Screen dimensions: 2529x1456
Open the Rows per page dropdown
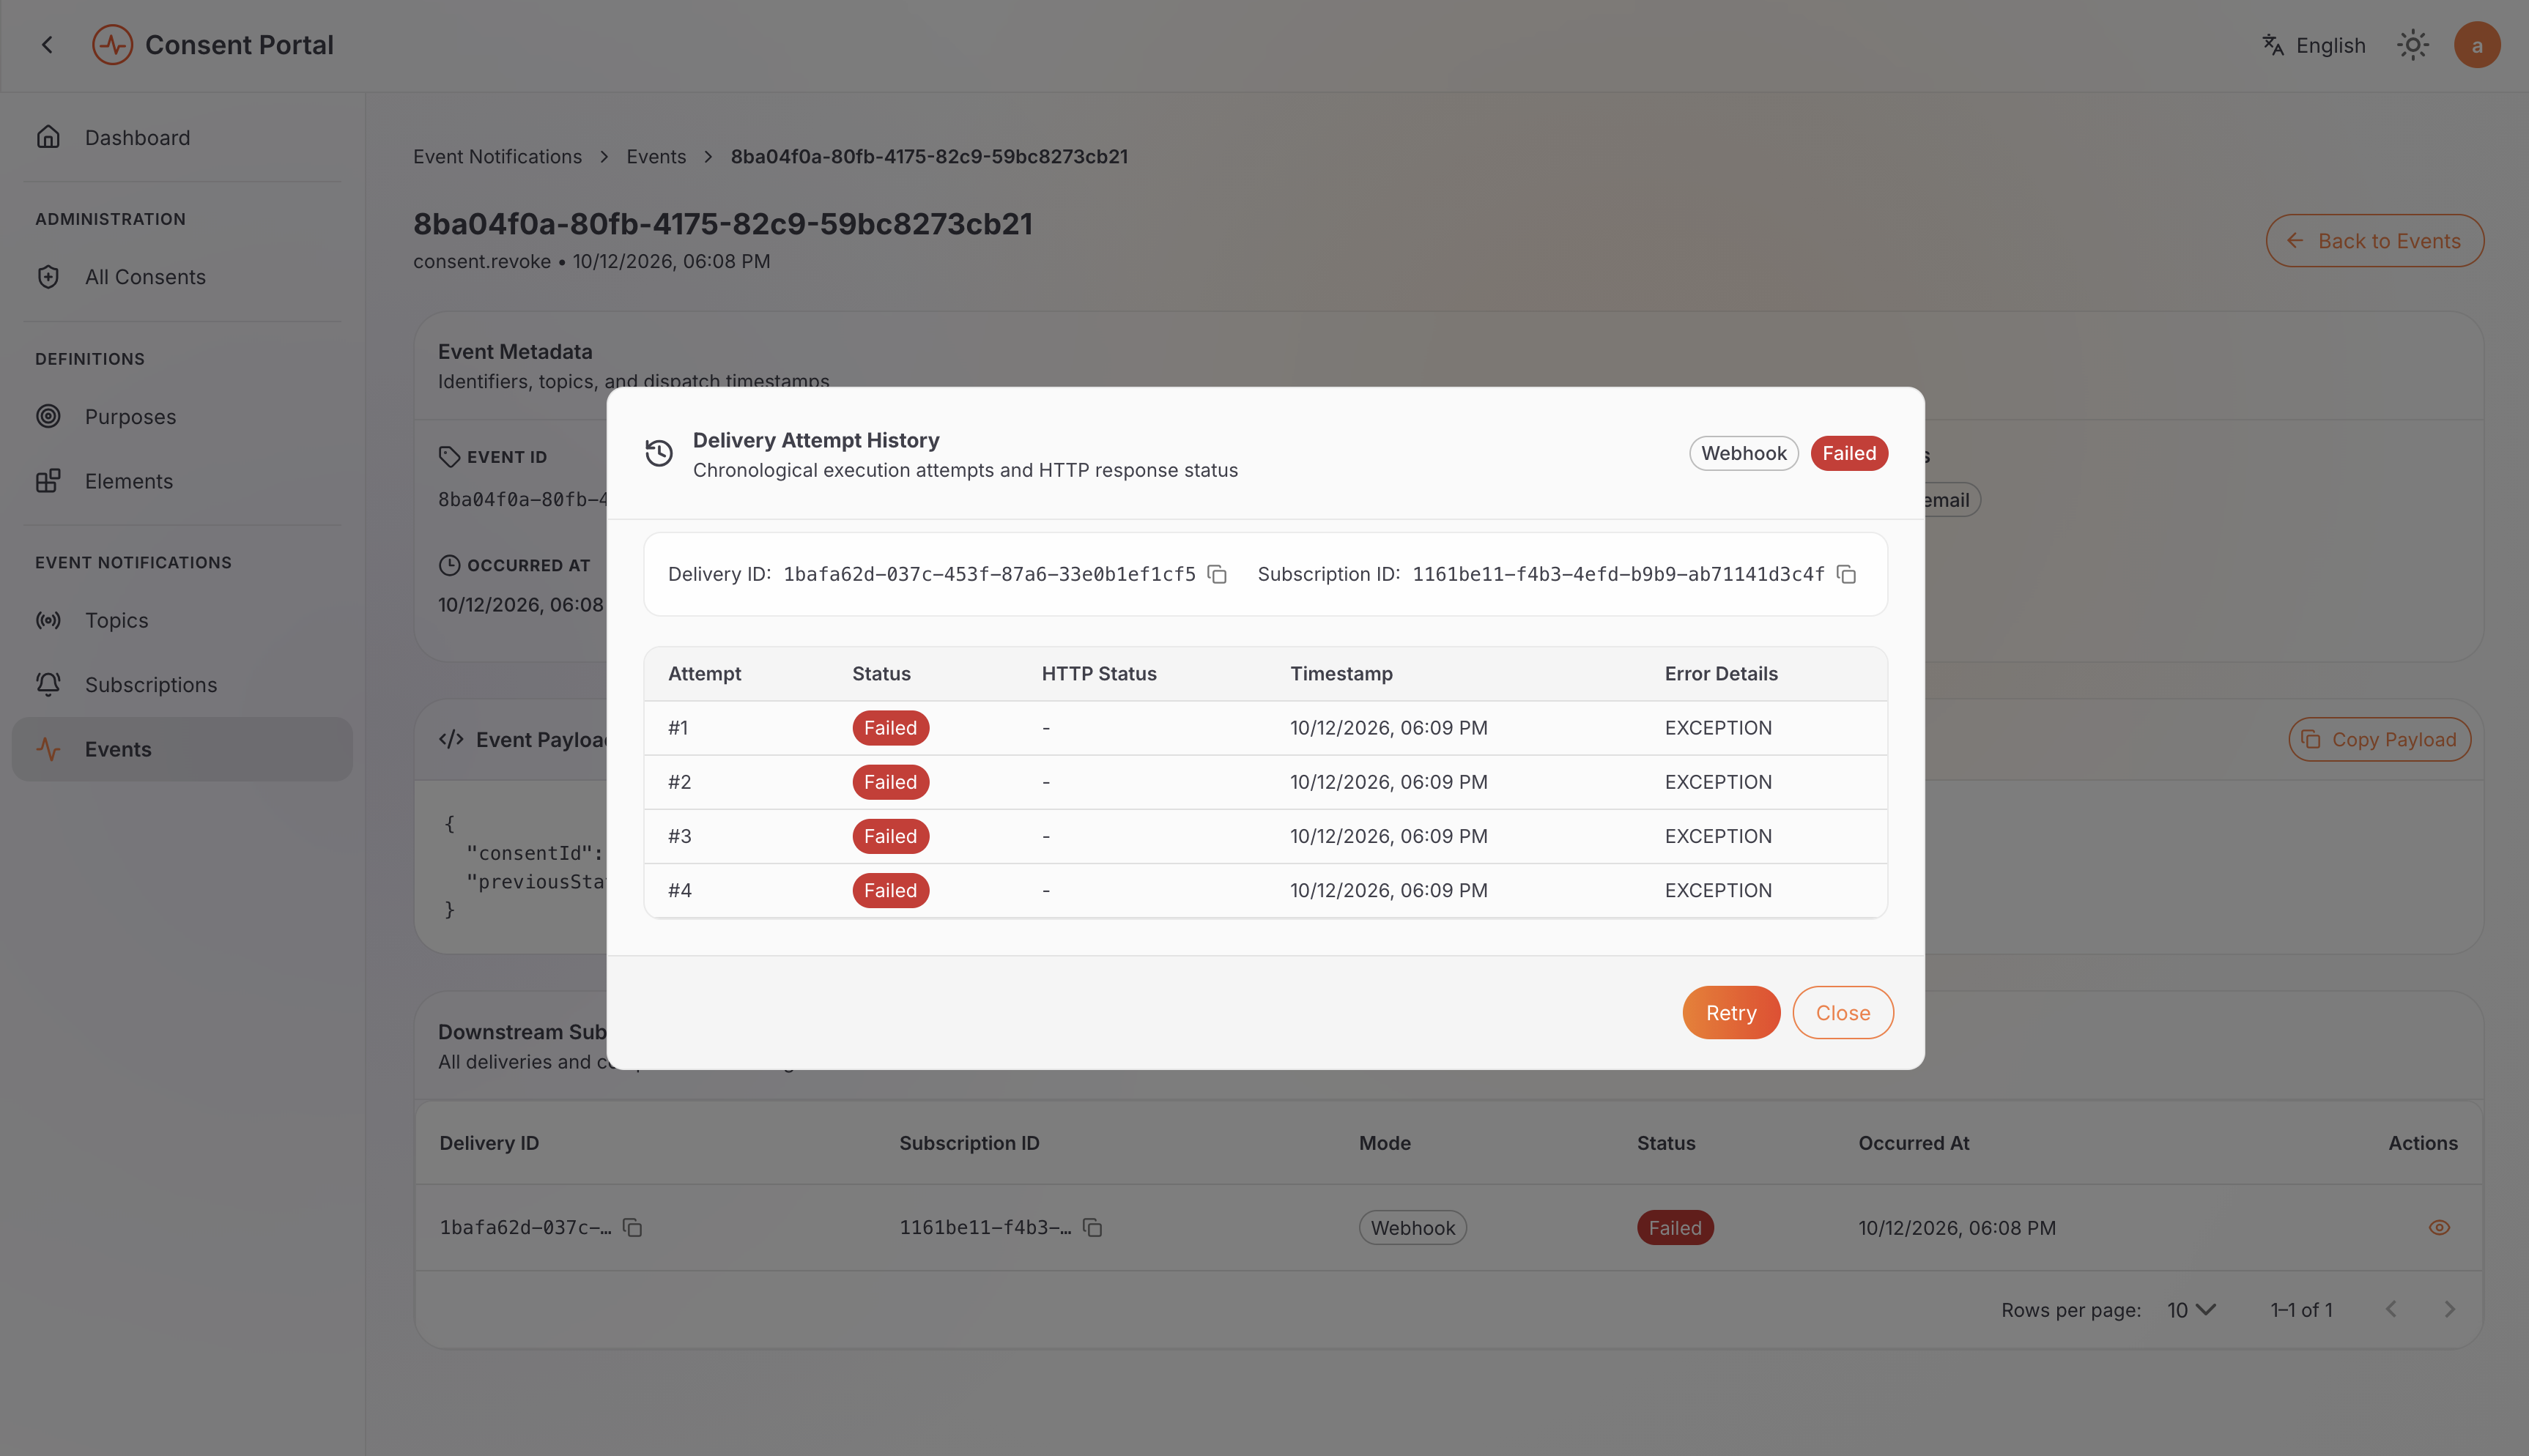click(x=2192, y=1310)
